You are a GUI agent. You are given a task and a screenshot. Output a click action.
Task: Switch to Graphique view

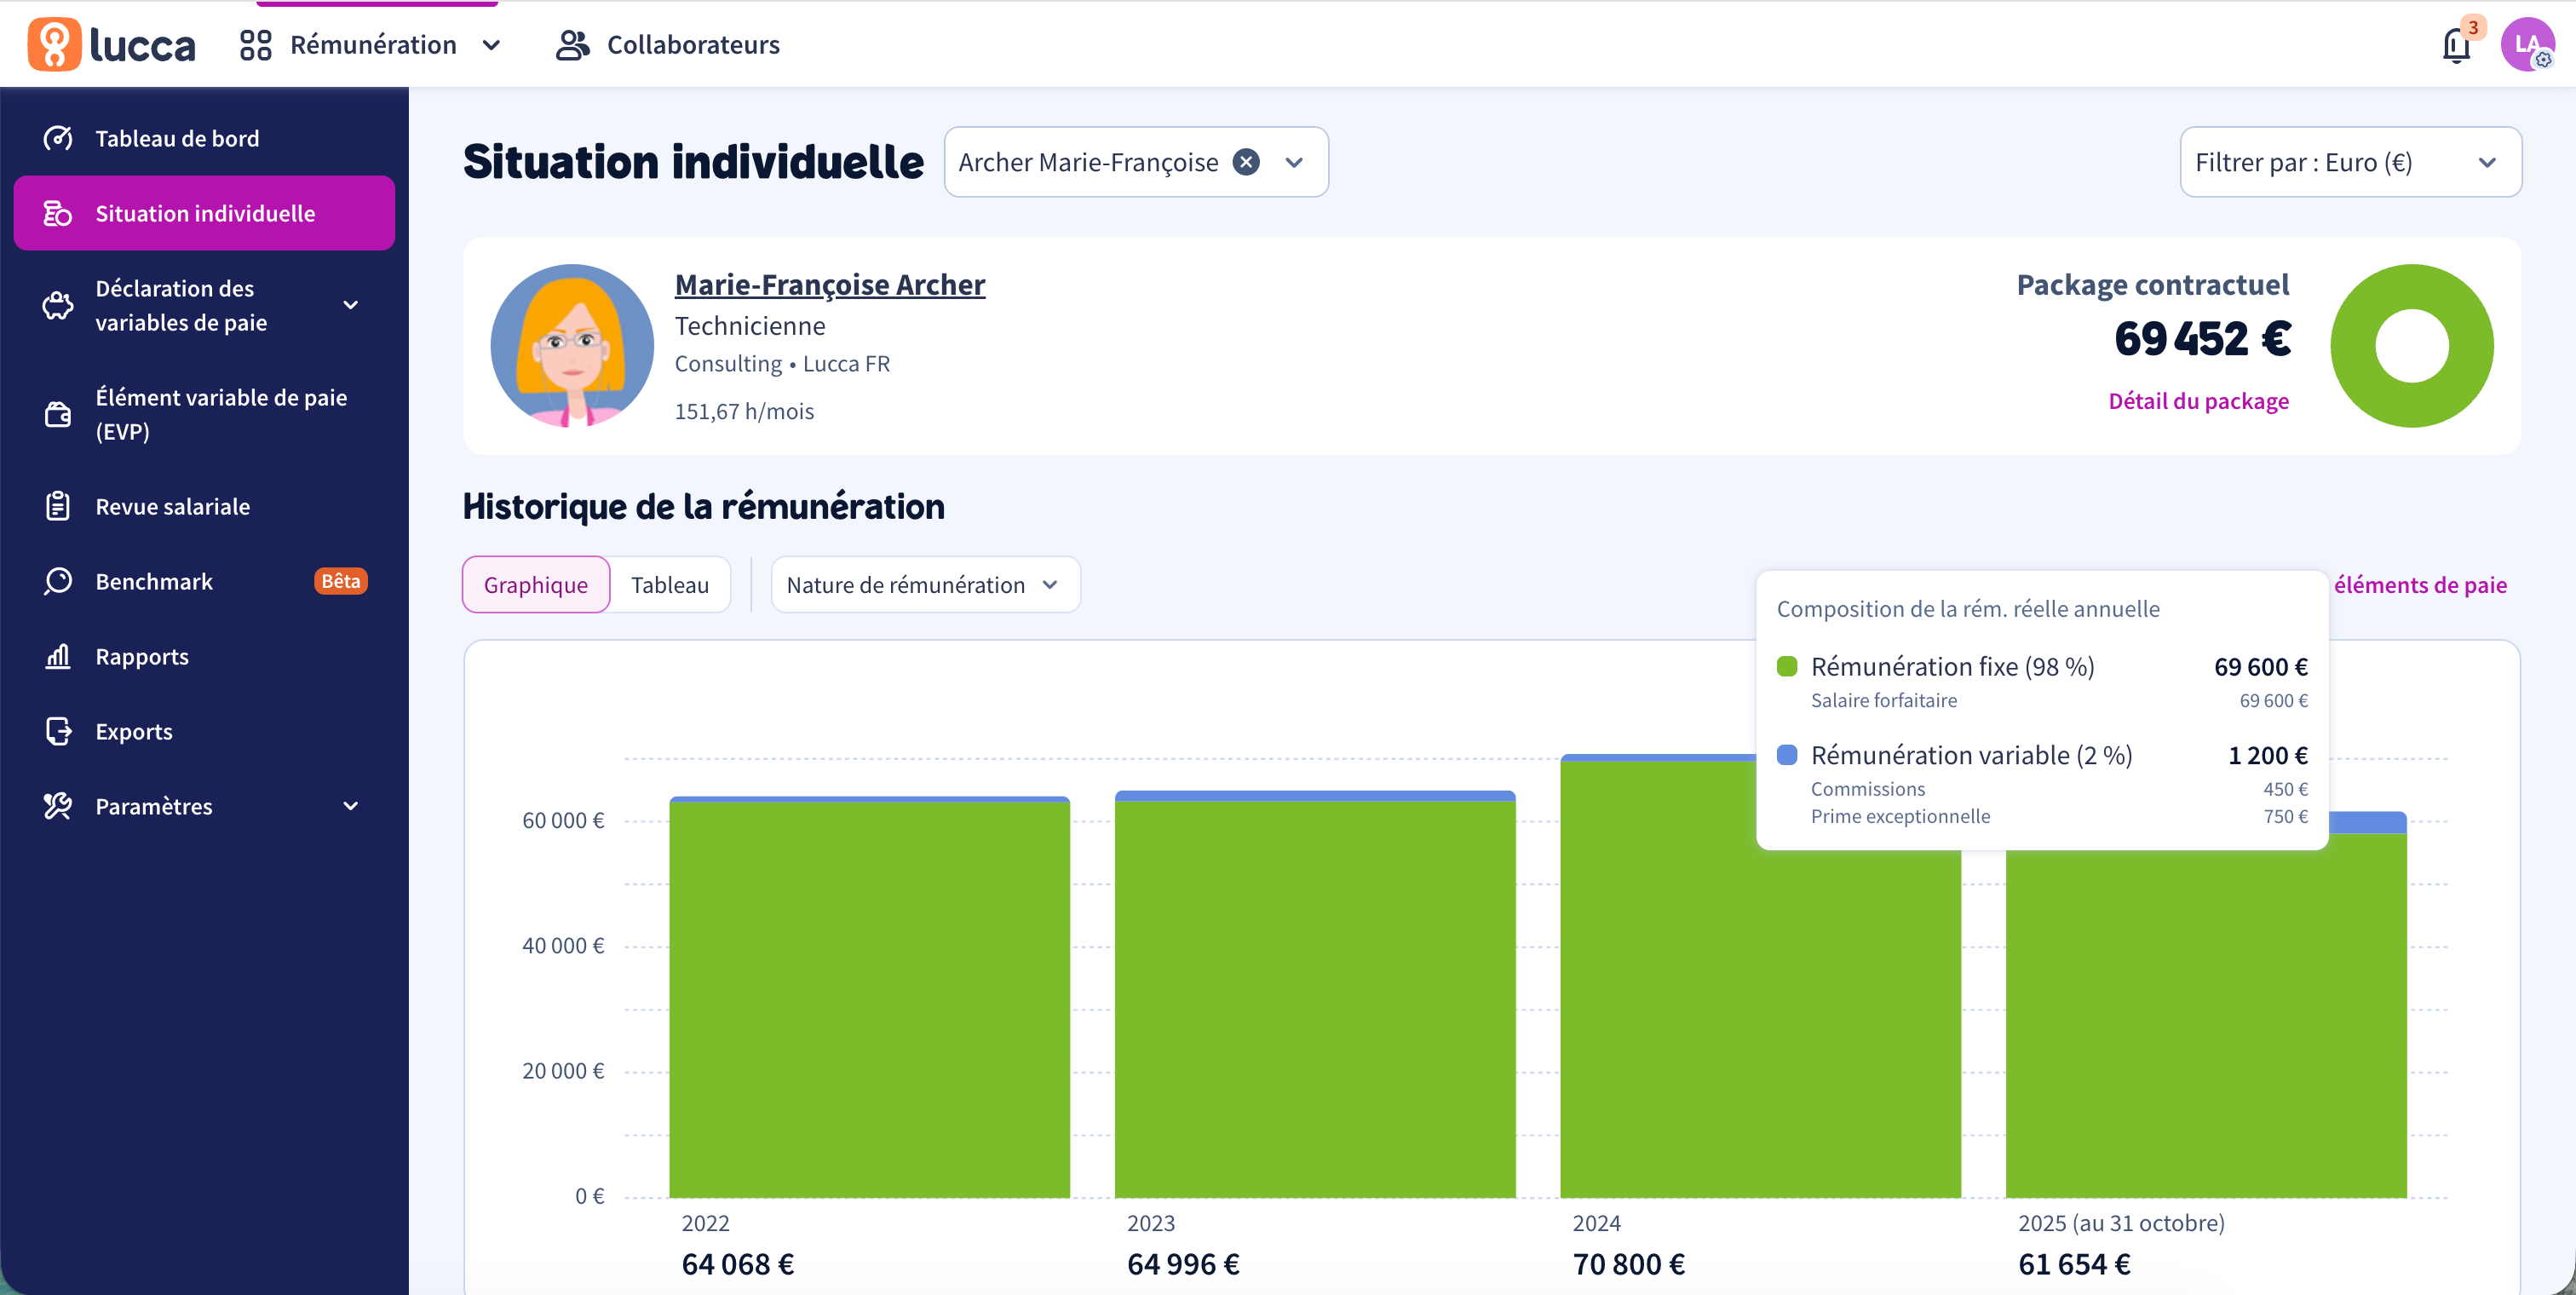click(x=536, y=585)
